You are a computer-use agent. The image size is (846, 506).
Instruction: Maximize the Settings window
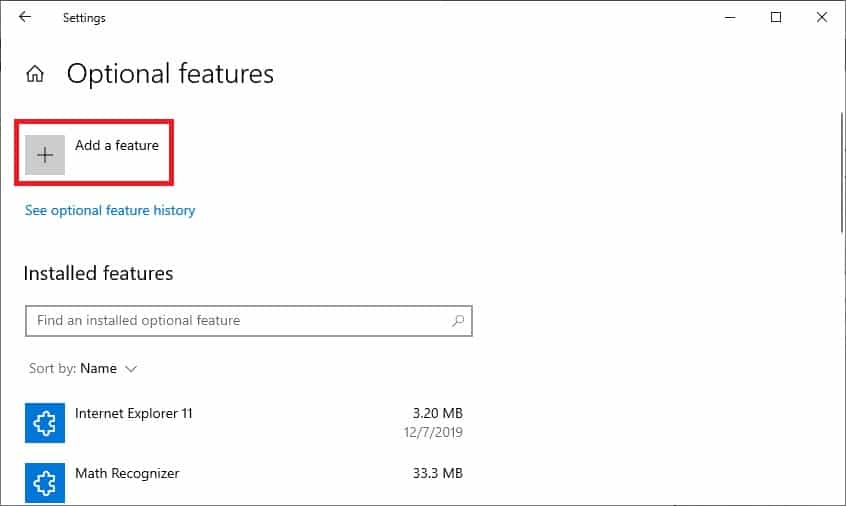coord(776,17)
